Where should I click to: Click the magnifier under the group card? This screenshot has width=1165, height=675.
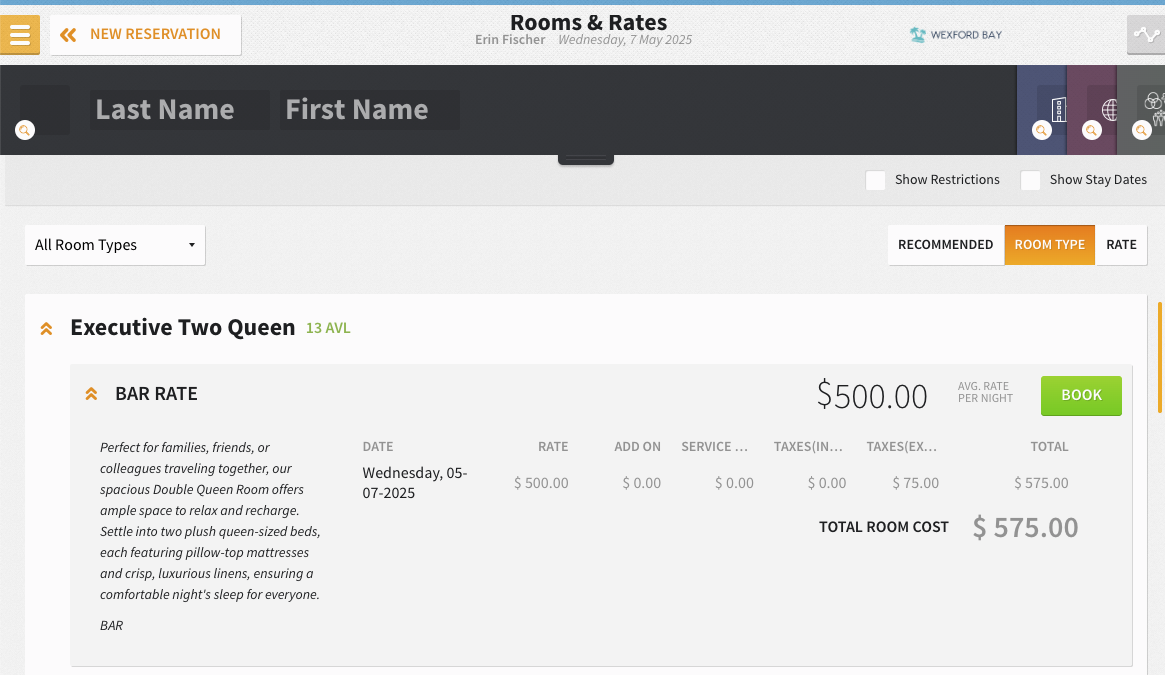pos(1141,130)
